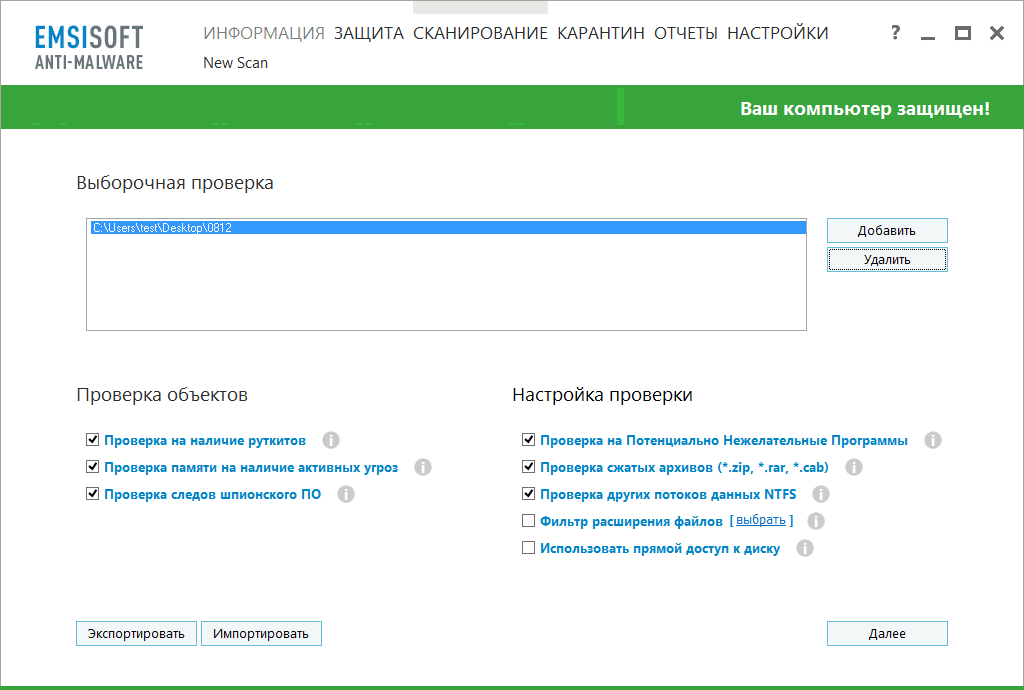This screenshot has height=690, width=1024.
Task: Click the info icon next to rootkit scan option
Action: coord(331,439)
